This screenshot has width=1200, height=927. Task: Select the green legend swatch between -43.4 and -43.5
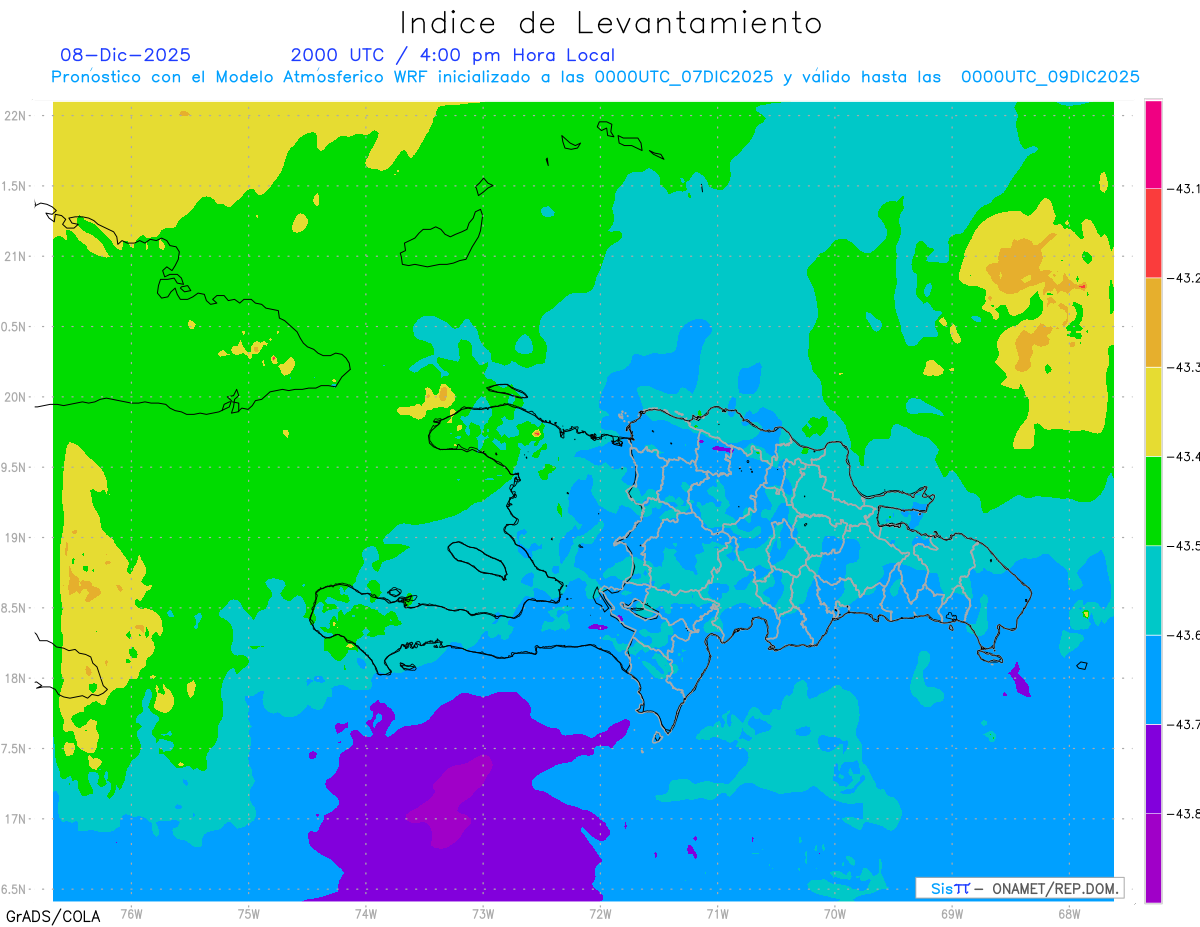1153,500
